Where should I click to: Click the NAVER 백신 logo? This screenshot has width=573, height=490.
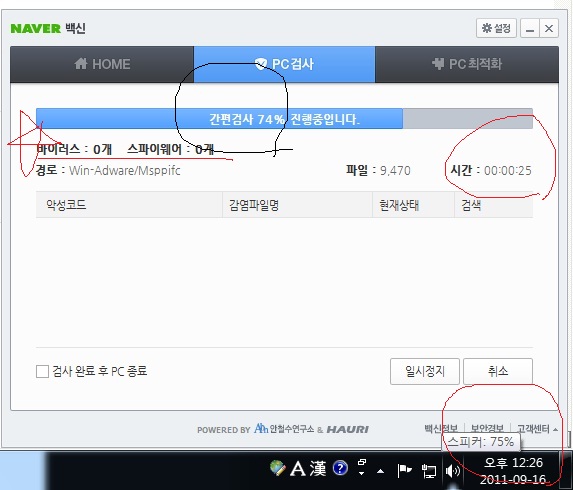click(48, 28)
